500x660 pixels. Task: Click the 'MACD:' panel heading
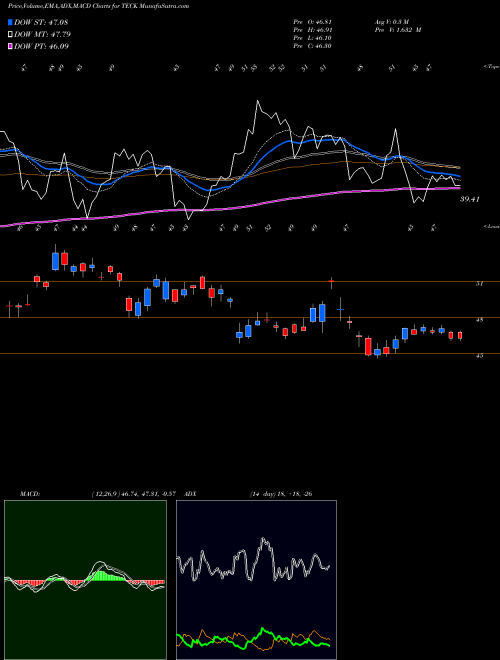(30, 494)
